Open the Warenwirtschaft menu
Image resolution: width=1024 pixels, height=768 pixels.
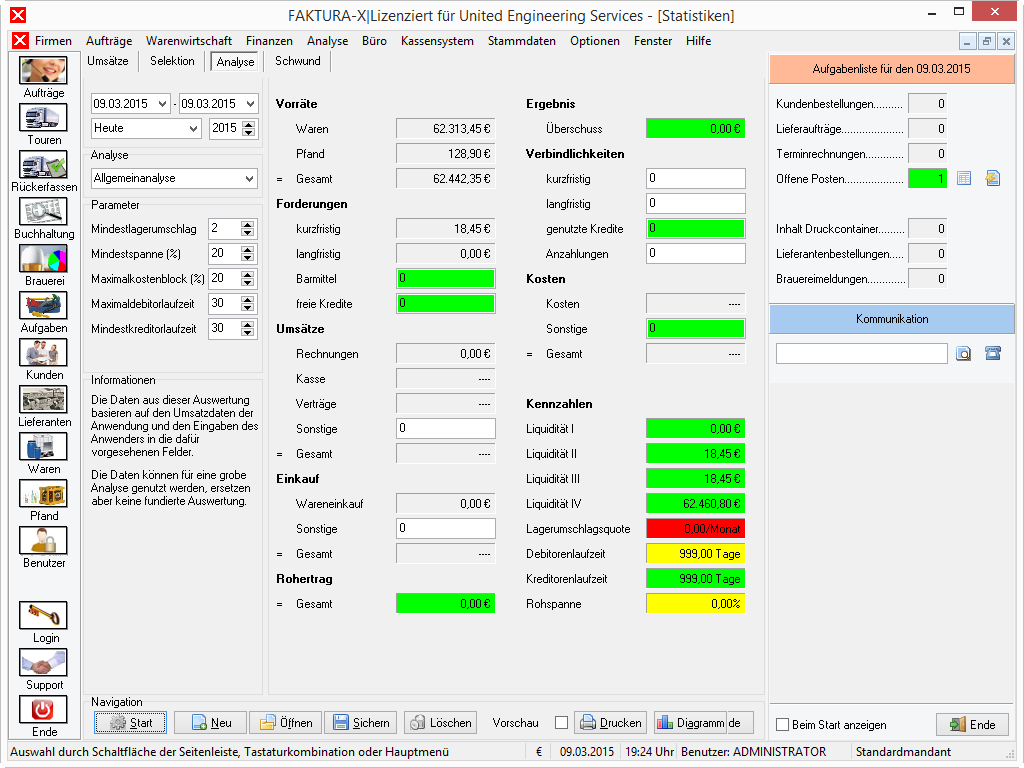coord(189,40)
